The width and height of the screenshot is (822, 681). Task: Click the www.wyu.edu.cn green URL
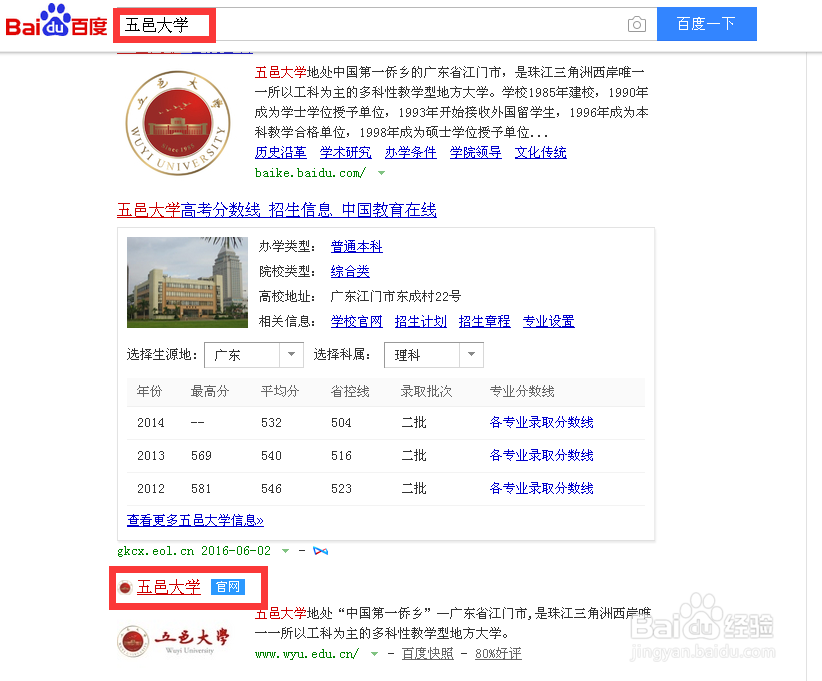(307, 654)
